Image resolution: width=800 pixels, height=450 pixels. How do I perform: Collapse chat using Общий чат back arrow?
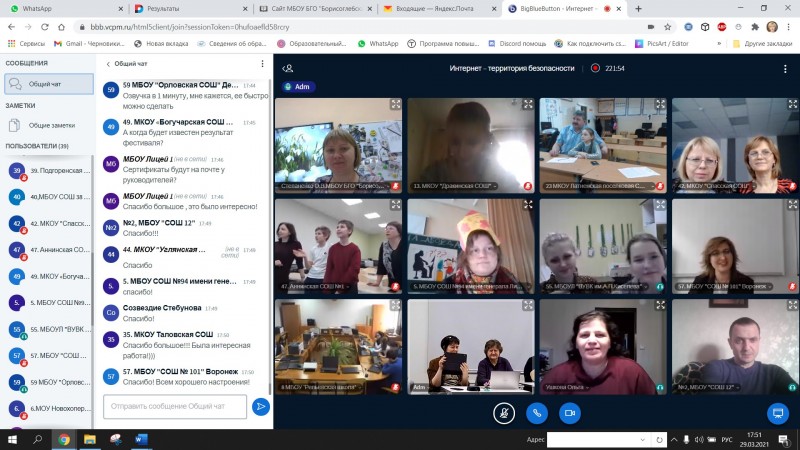coord(108,63)
